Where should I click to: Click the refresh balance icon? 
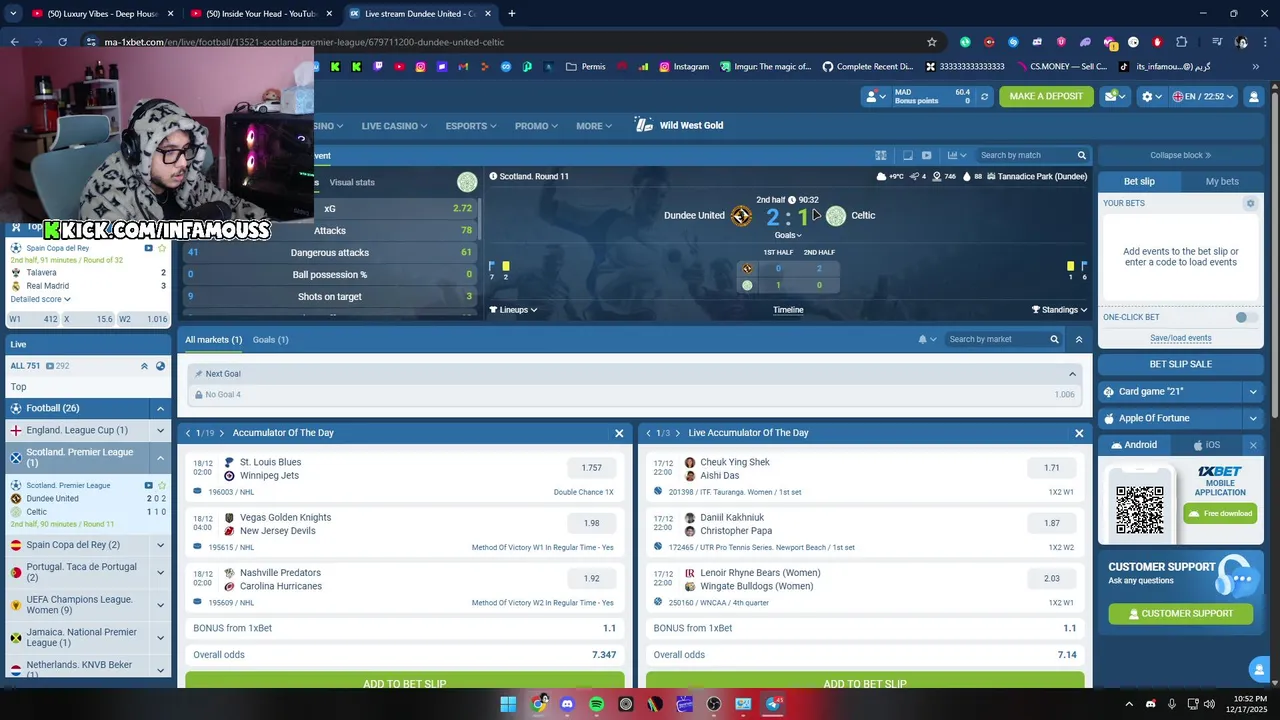[984, 97]
